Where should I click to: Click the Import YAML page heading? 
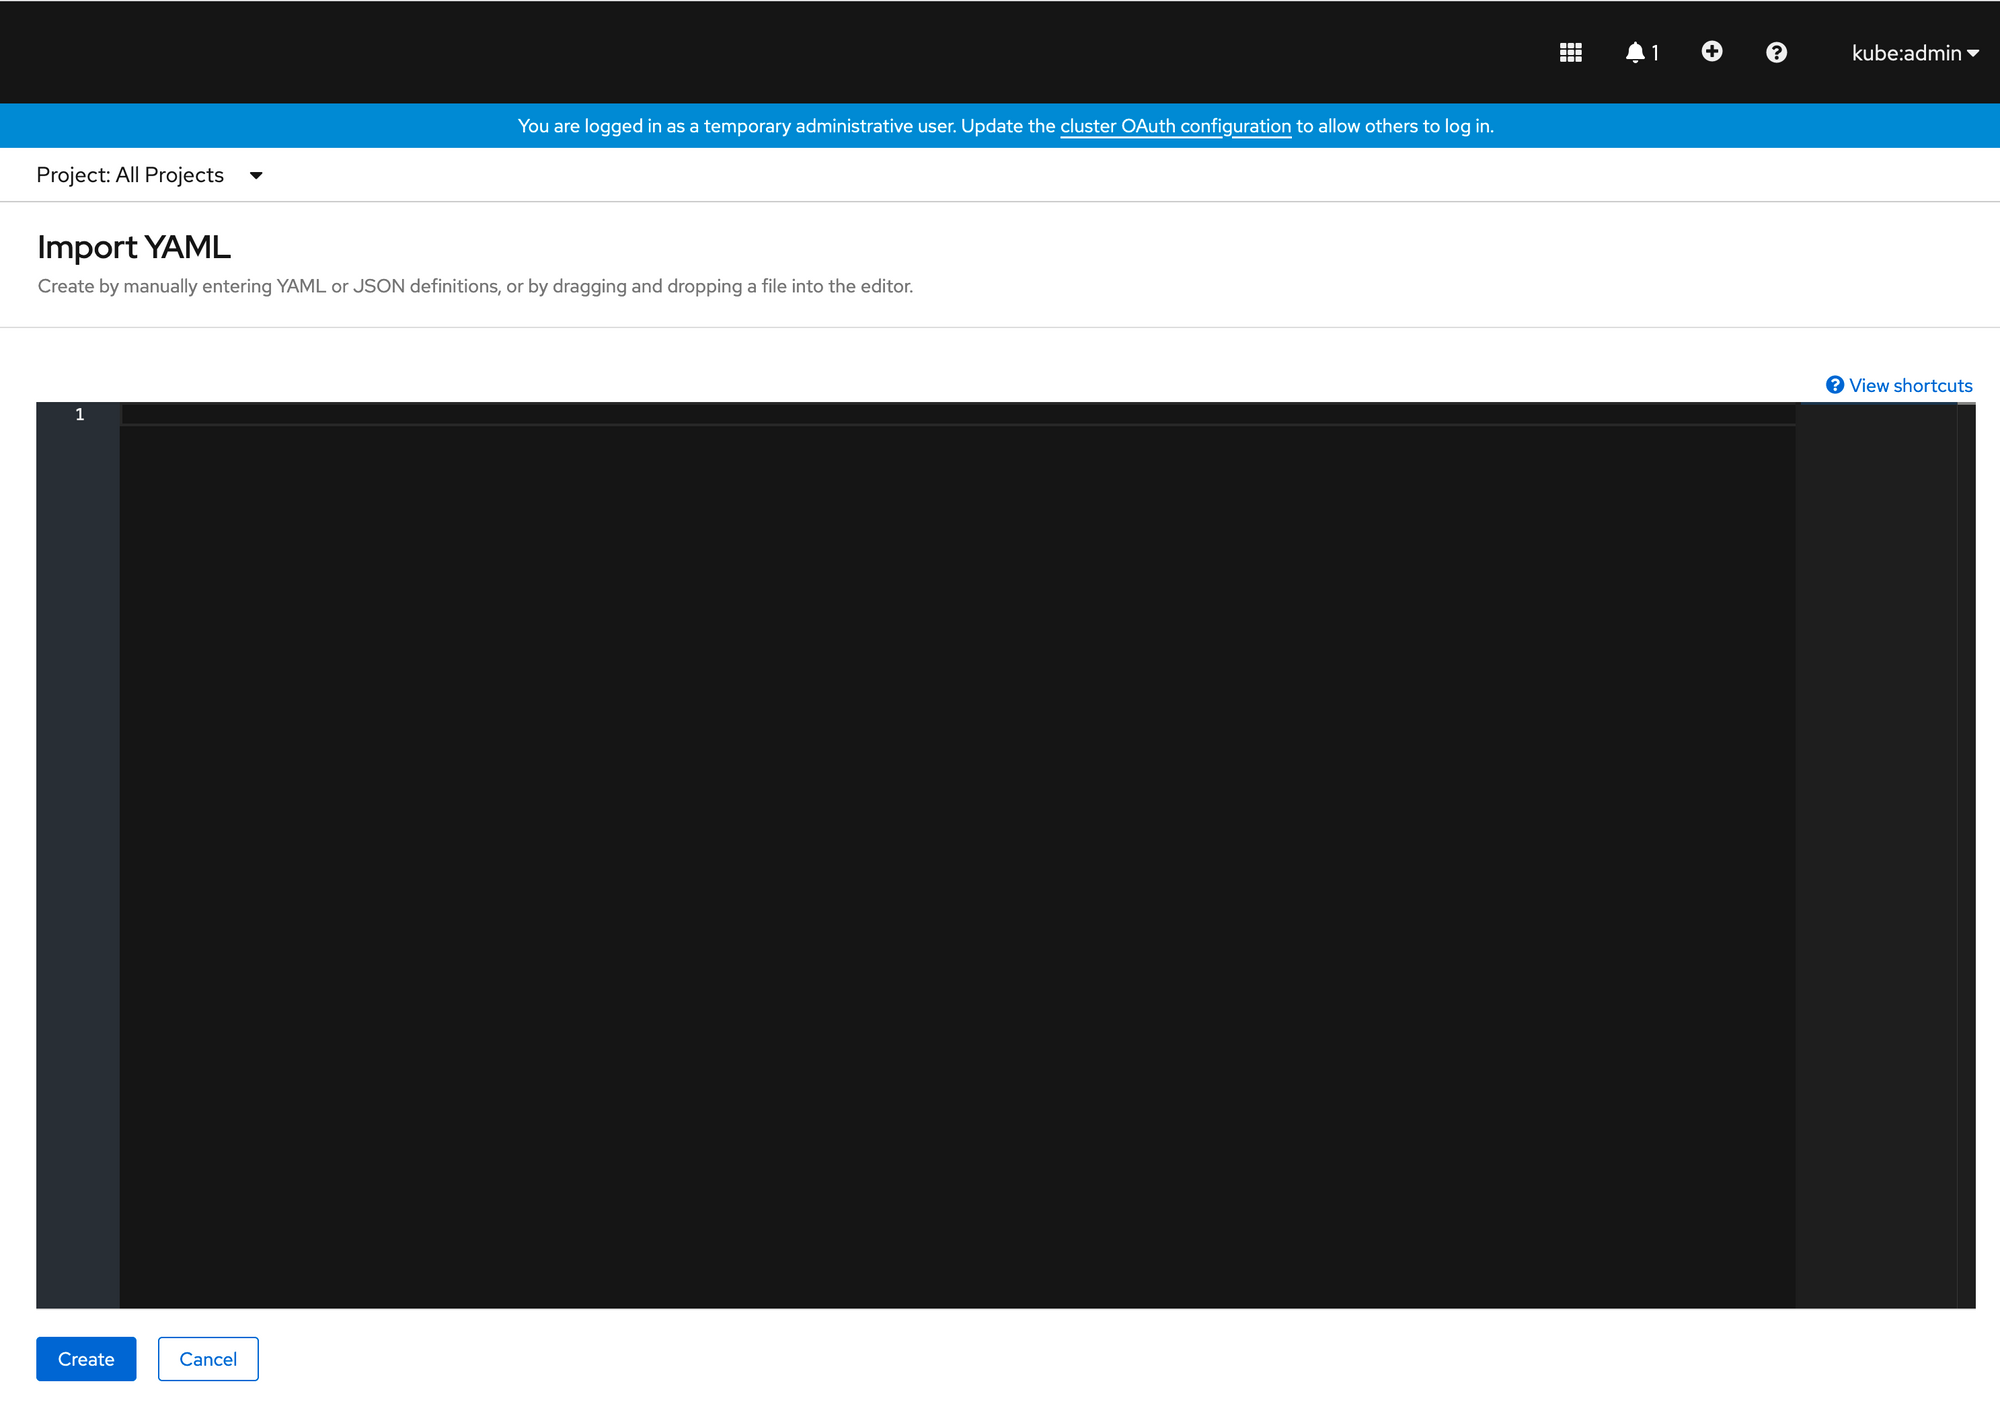point(134,247)
